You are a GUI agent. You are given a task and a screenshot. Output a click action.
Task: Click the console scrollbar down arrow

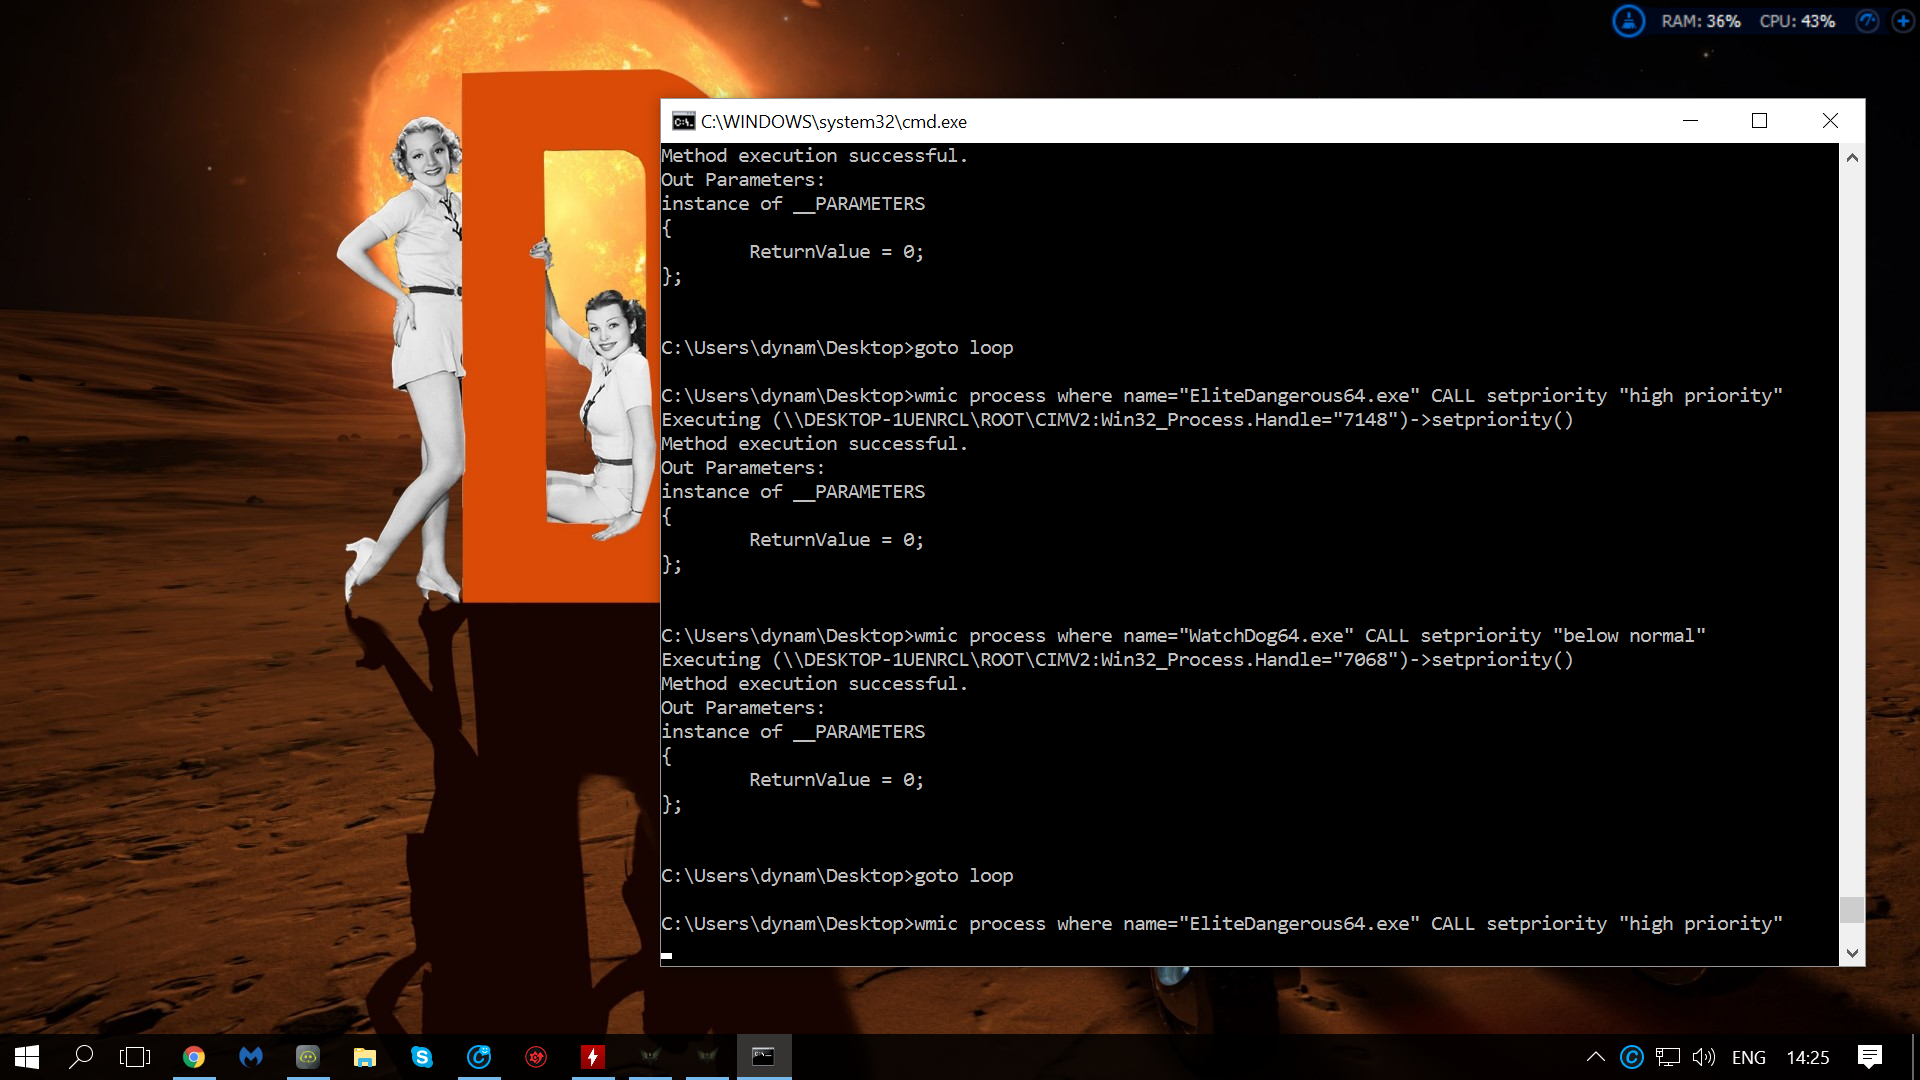(x=1852, y=953)
